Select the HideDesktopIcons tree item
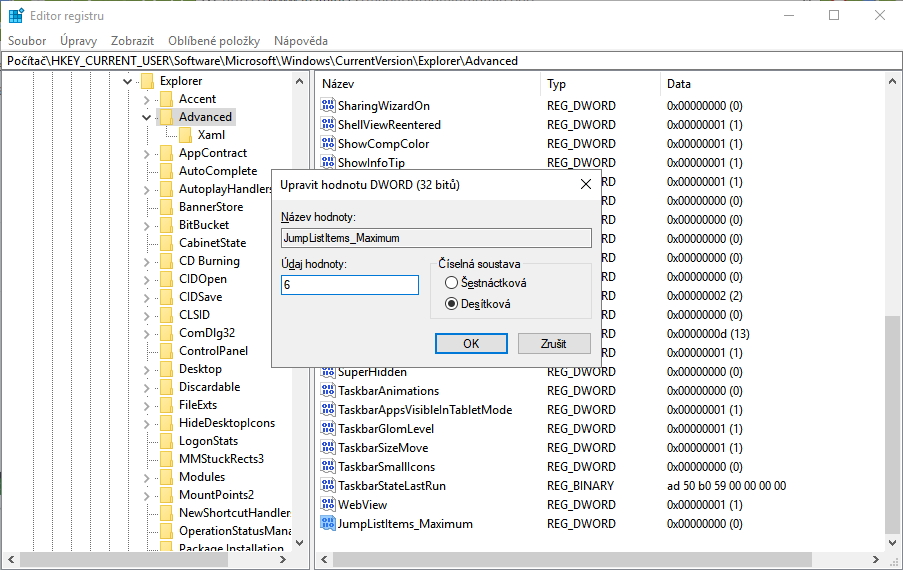 coord(227,423)
